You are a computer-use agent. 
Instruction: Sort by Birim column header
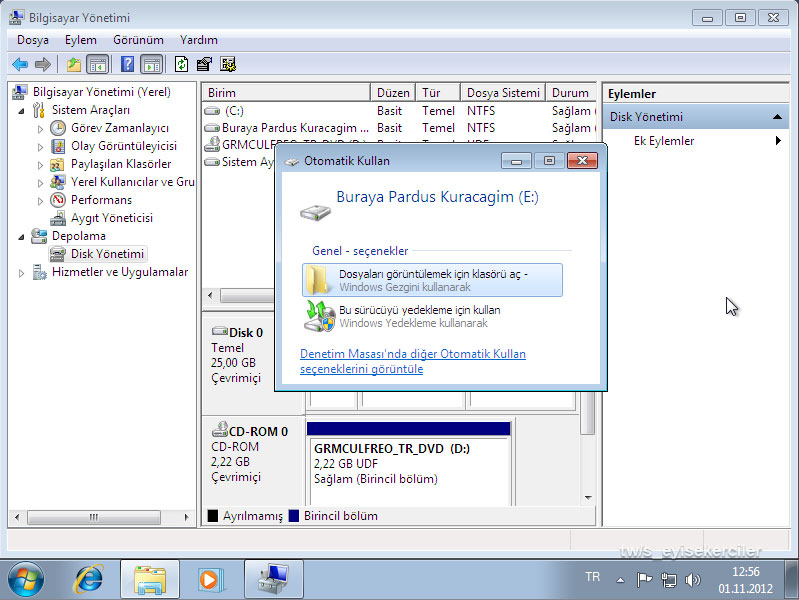[x=286, y=93]
